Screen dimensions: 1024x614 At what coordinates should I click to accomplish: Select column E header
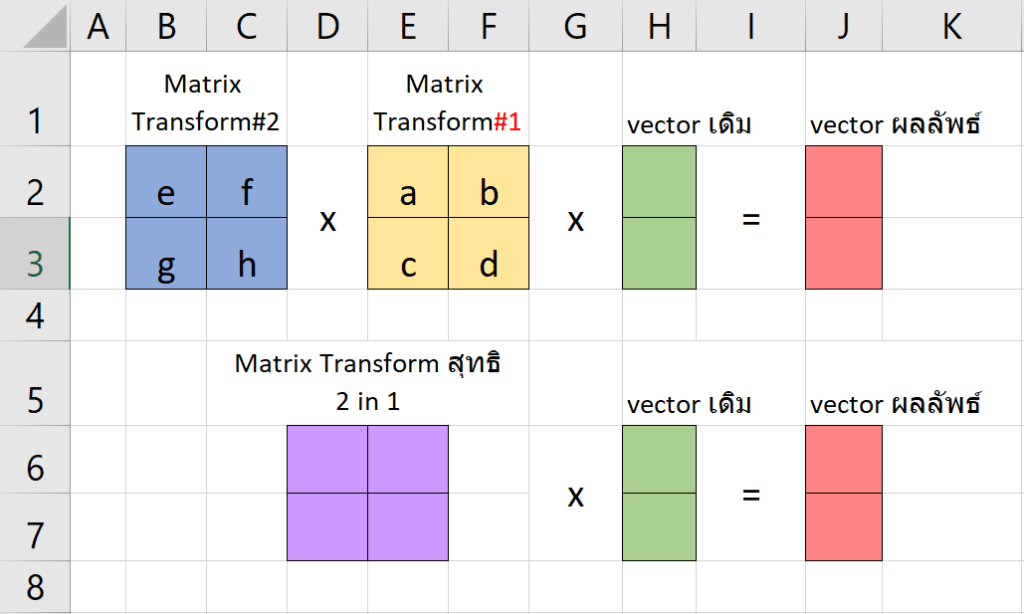tap(408, 25)
